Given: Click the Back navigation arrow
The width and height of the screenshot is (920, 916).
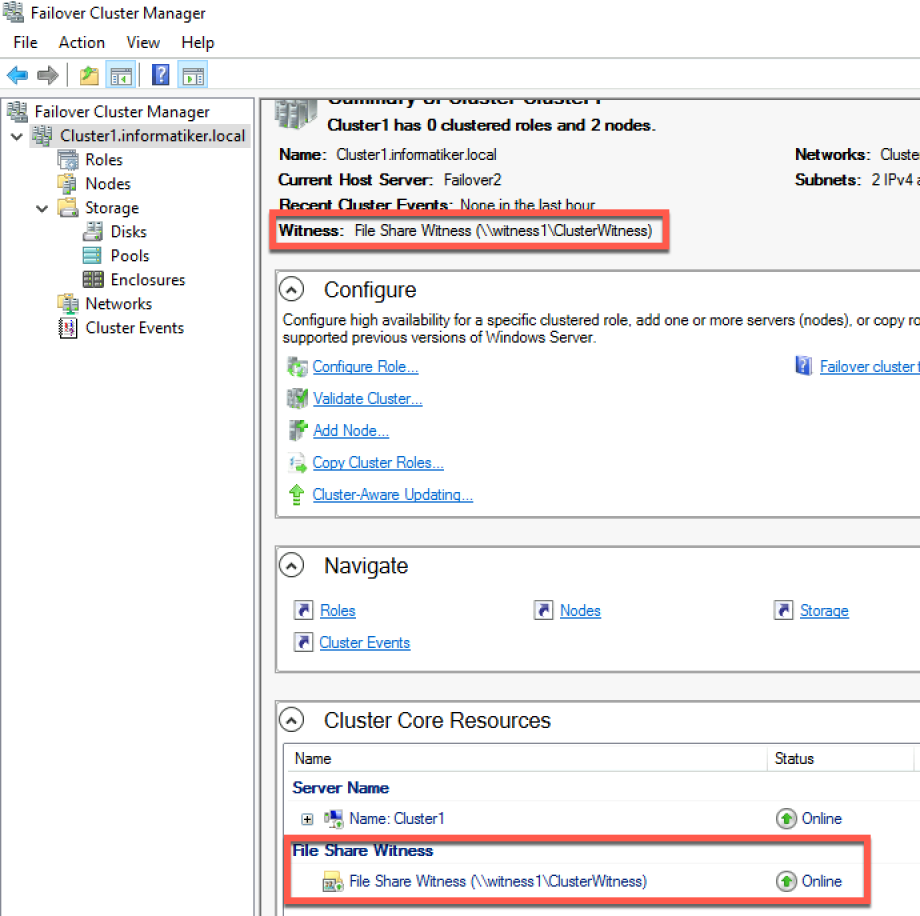Looking at the screenshot, I should [x=16, y=74].
